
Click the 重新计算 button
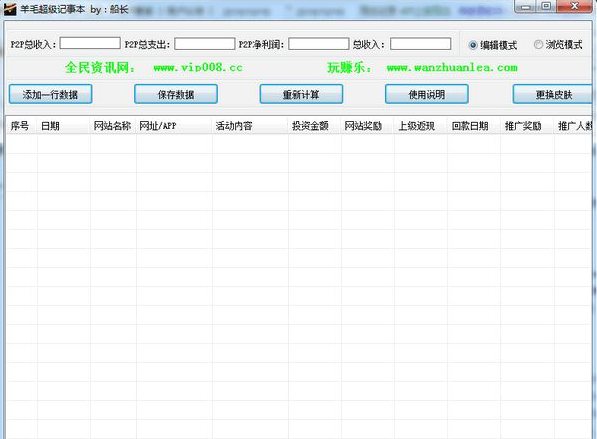pos(301,94)
